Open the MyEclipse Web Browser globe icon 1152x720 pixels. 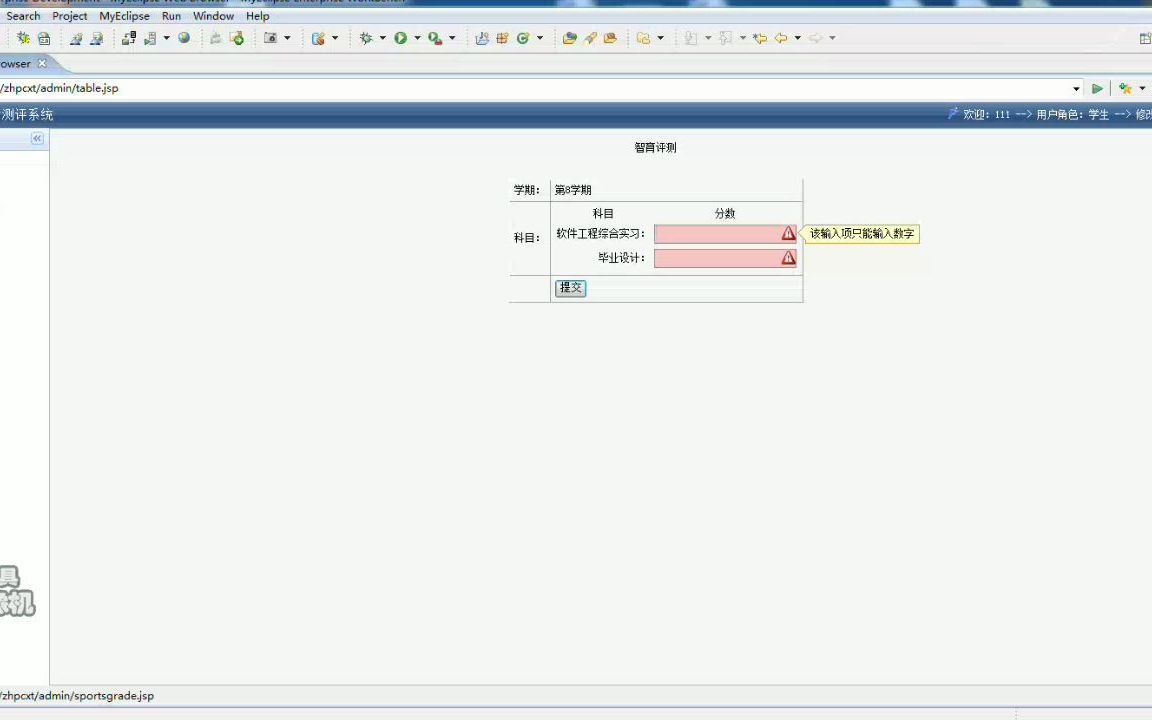click(185, 37)
